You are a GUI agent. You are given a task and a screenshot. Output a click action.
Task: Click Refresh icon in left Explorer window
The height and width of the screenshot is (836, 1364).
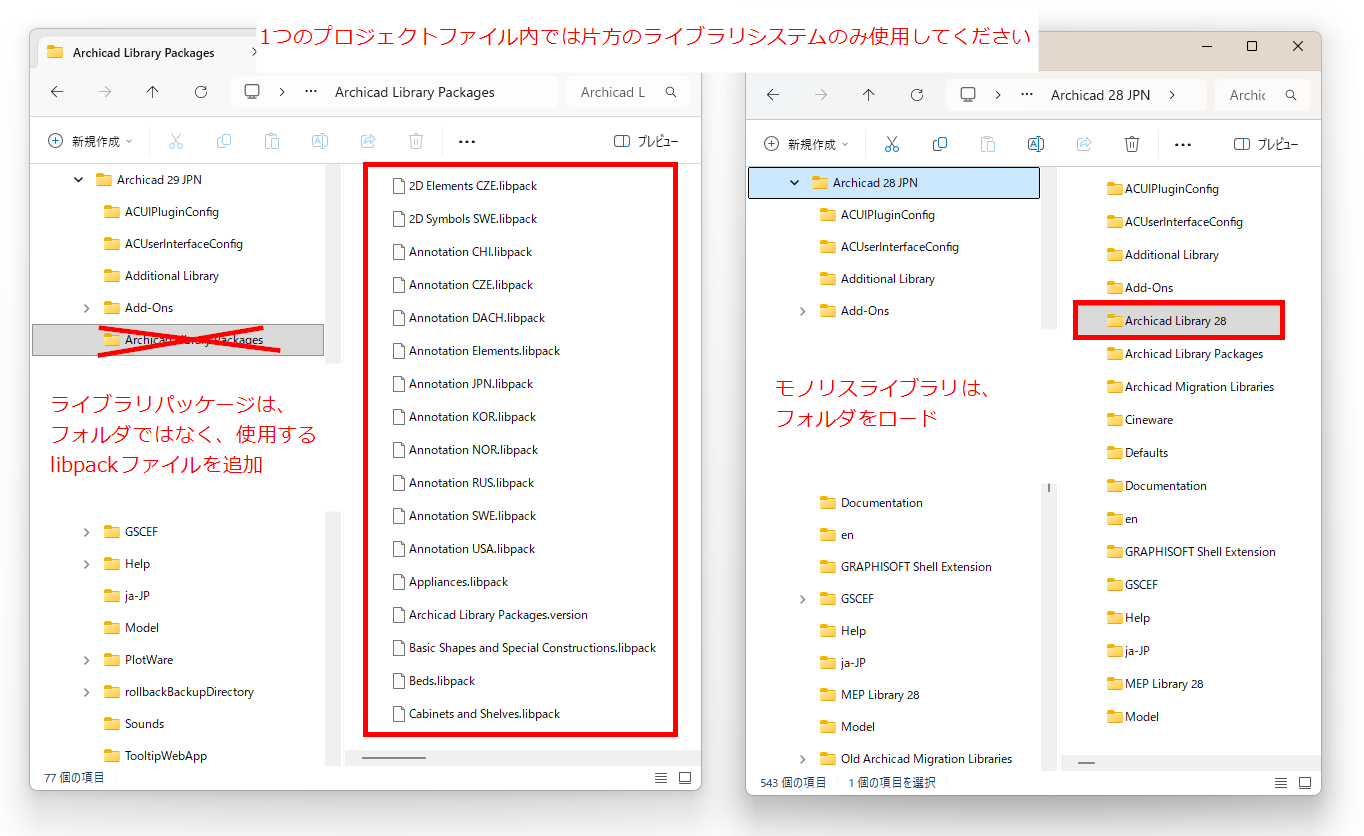tap(201, 92)
